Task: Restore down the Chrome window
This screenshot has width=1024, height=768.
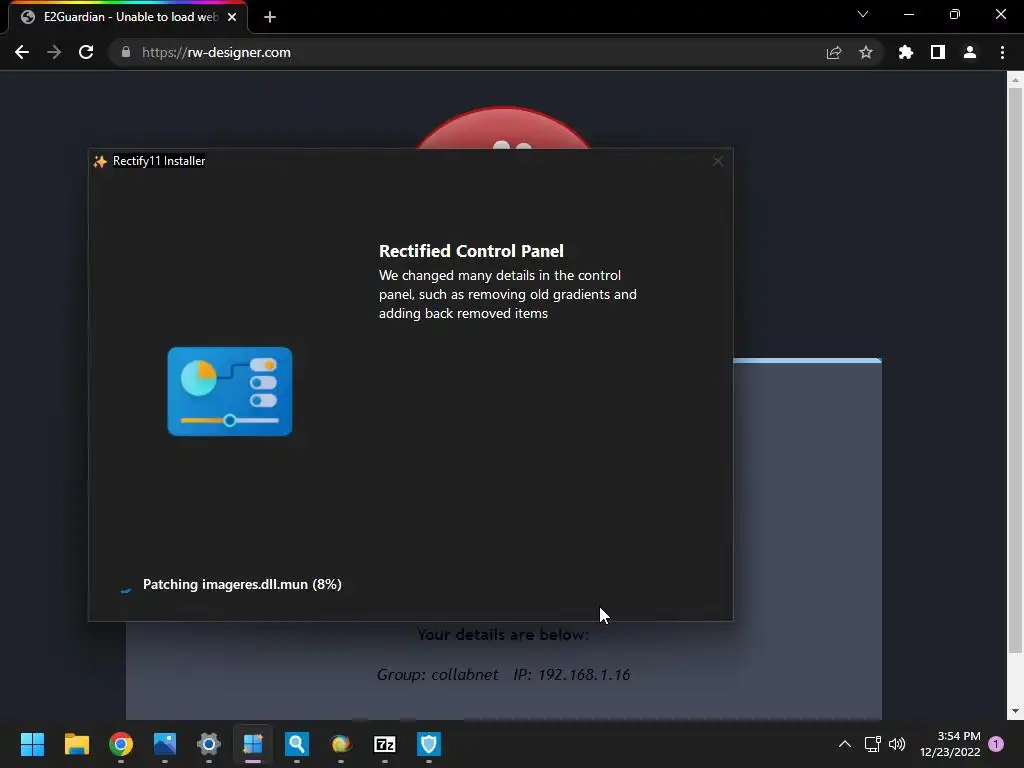Action: (955, 14)
